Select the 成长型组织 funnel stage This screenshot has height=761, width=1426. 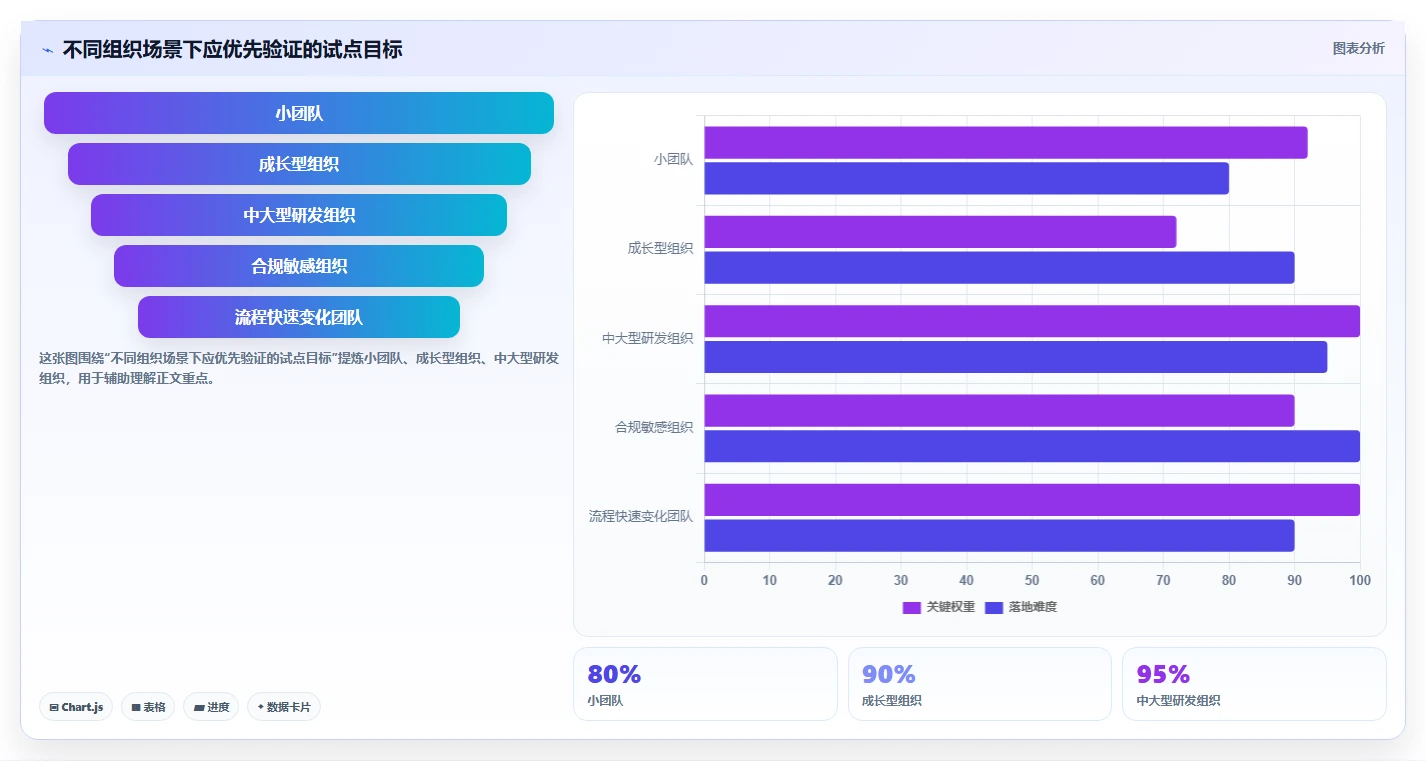299,164
